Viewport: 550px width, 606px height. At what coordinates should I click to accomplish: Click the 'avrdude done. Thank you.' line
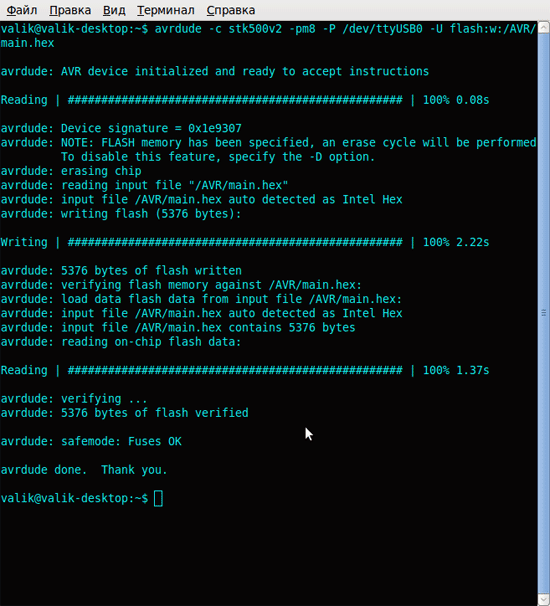pyautogui.click(x=84, y=470)
